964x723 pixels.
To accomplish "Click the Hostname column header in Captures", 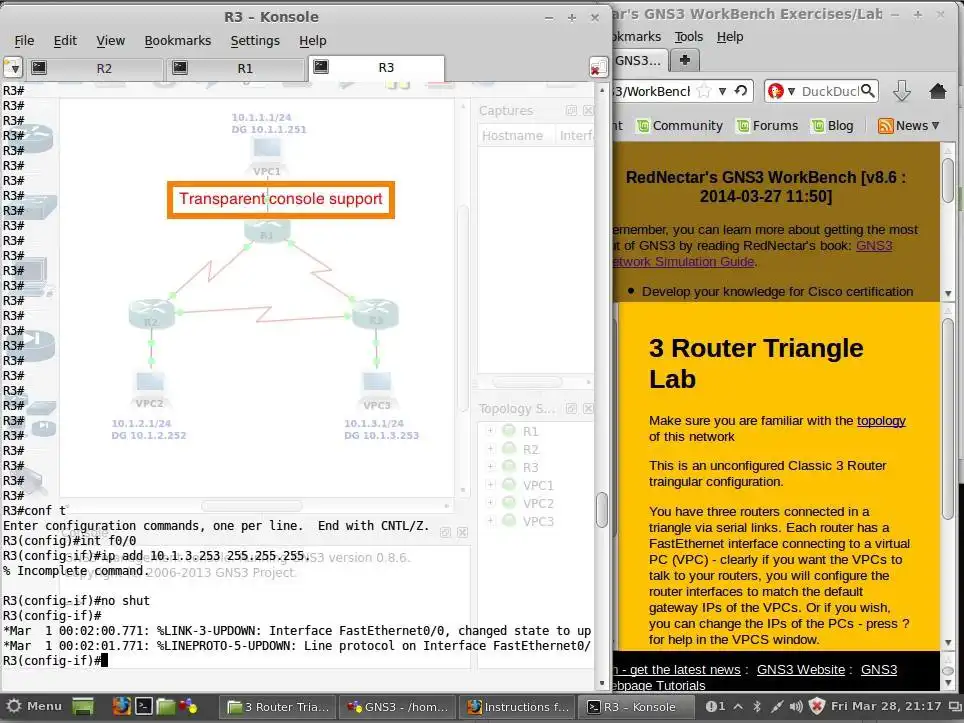I will tap(515, 136).
